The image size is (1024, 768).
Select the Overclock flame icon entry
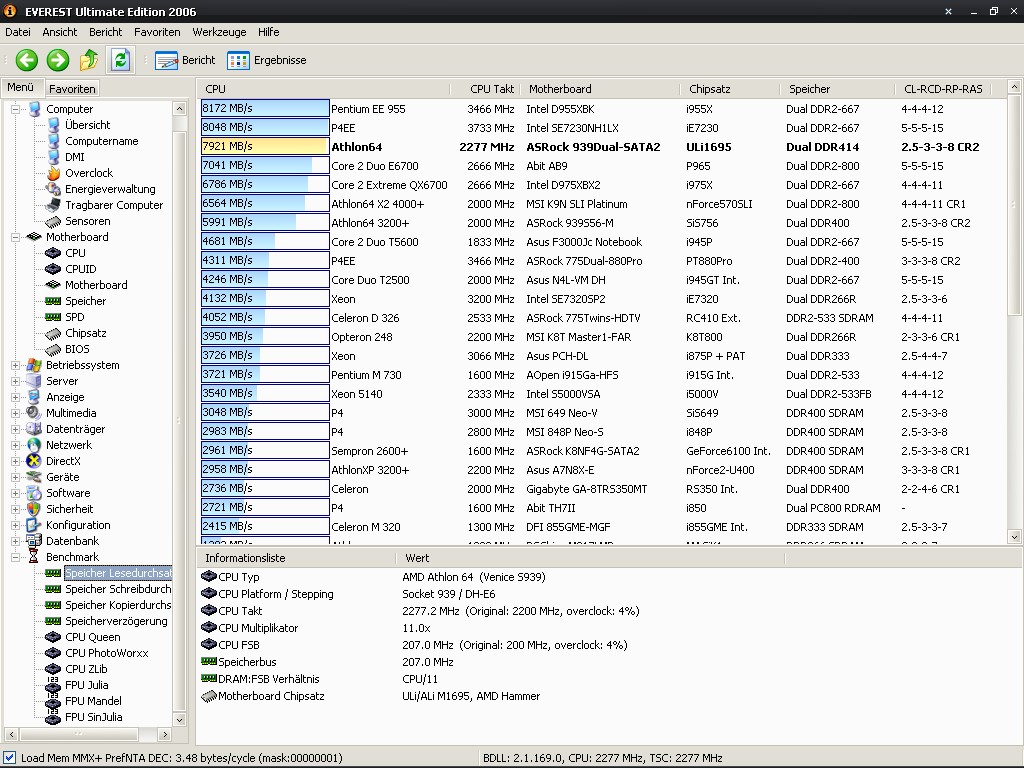[89, 173]
